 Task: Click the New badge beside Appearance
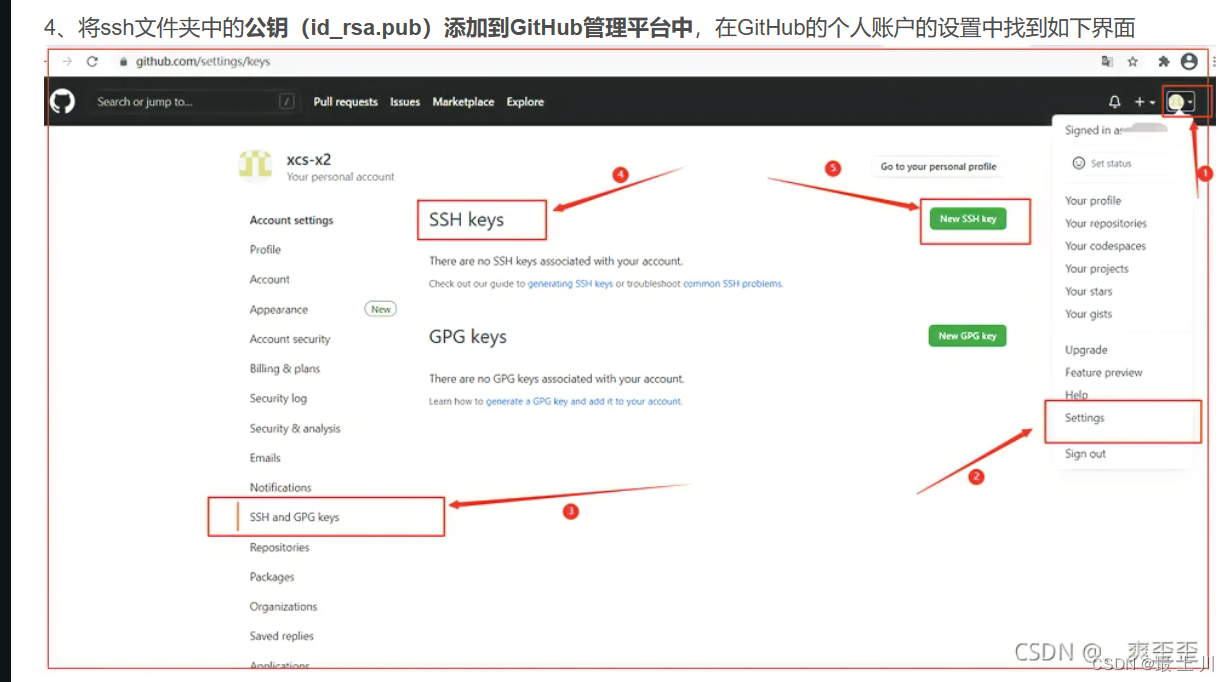381,309
